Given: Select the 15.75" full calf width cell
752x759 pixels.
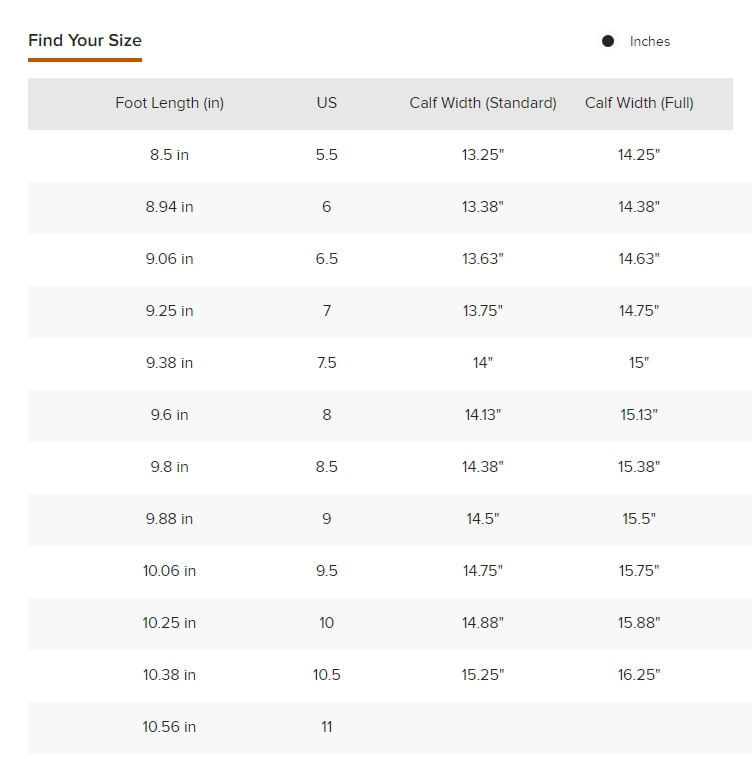Looking at the screenshot, I should (x=639, y=571).
